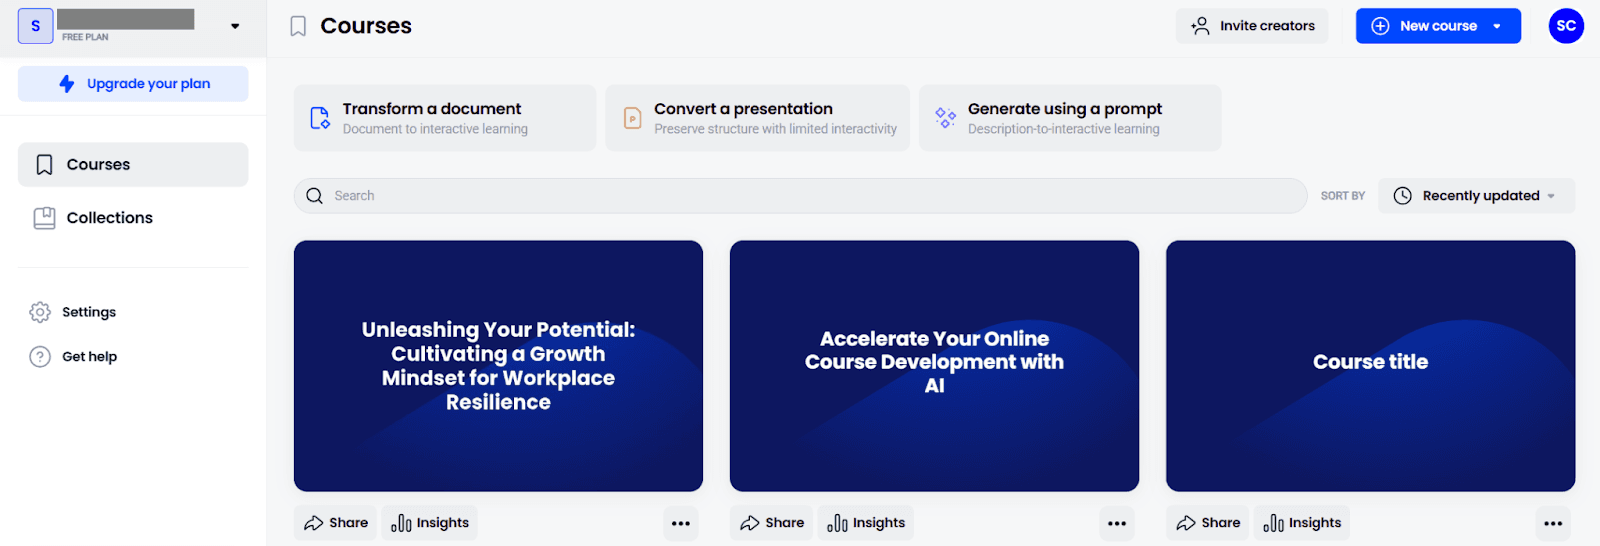Open Settings via the gear icon

click(40, 312)
